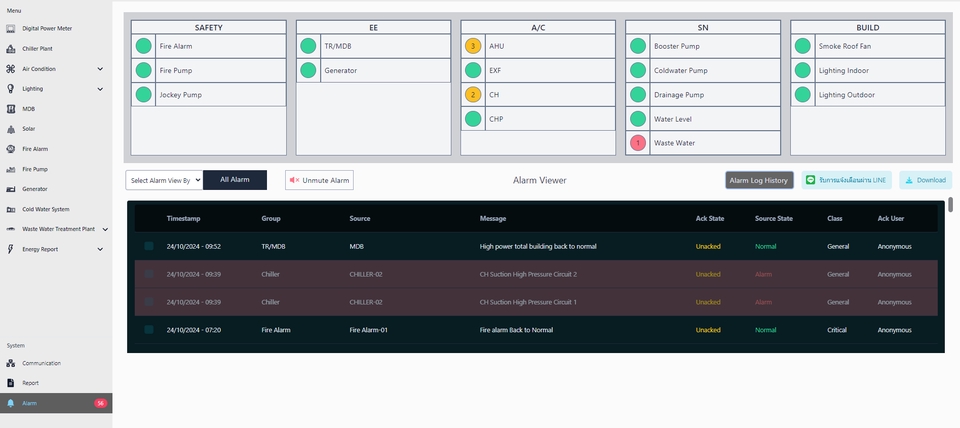The width and height of the screenshot is (960, 428).
Task: Click the Fire Pump green status light
Action: coord(143,70)
